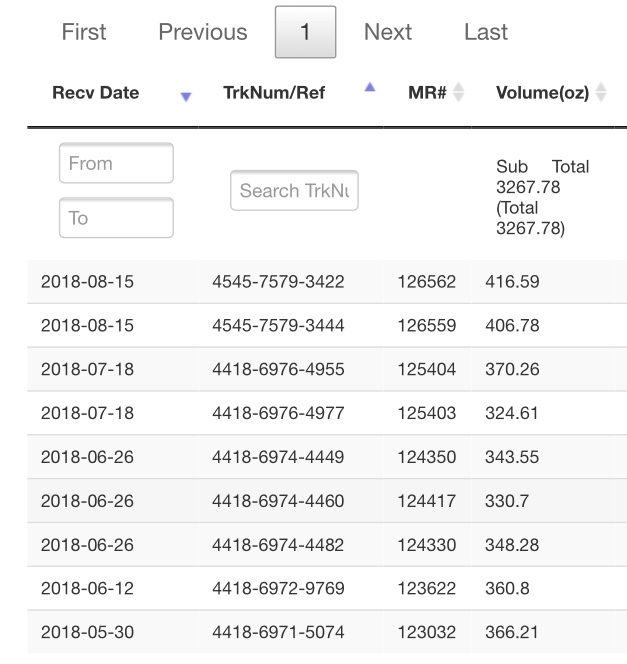Select tracking number 4545-7579-3422
This screenshot has height=664, width=627.
(278, 282)
